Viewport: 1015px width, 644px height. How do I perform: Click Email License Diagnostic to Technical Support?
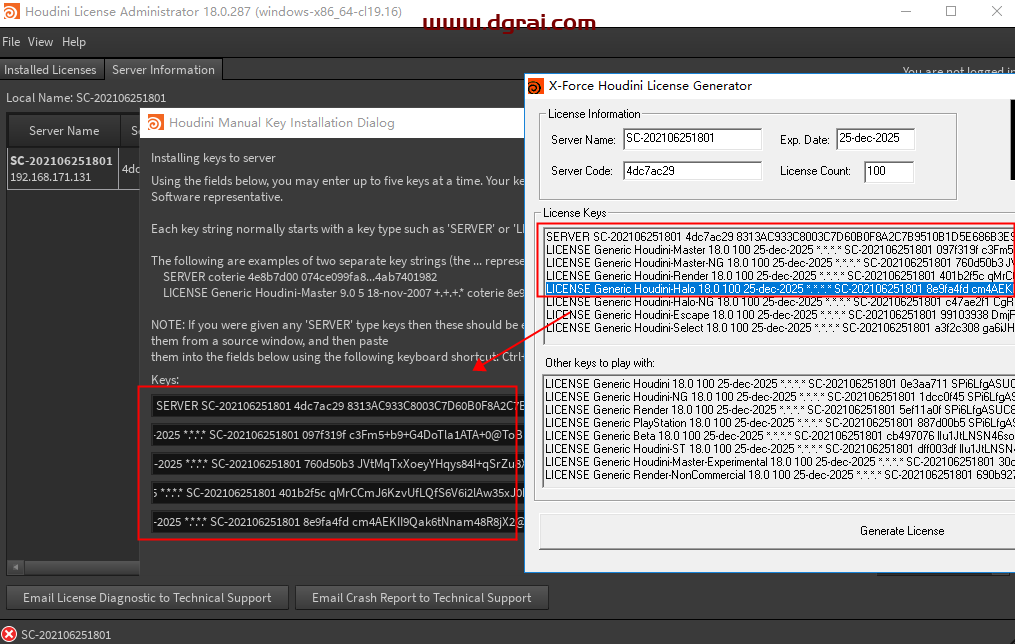[x=147, y=598]
